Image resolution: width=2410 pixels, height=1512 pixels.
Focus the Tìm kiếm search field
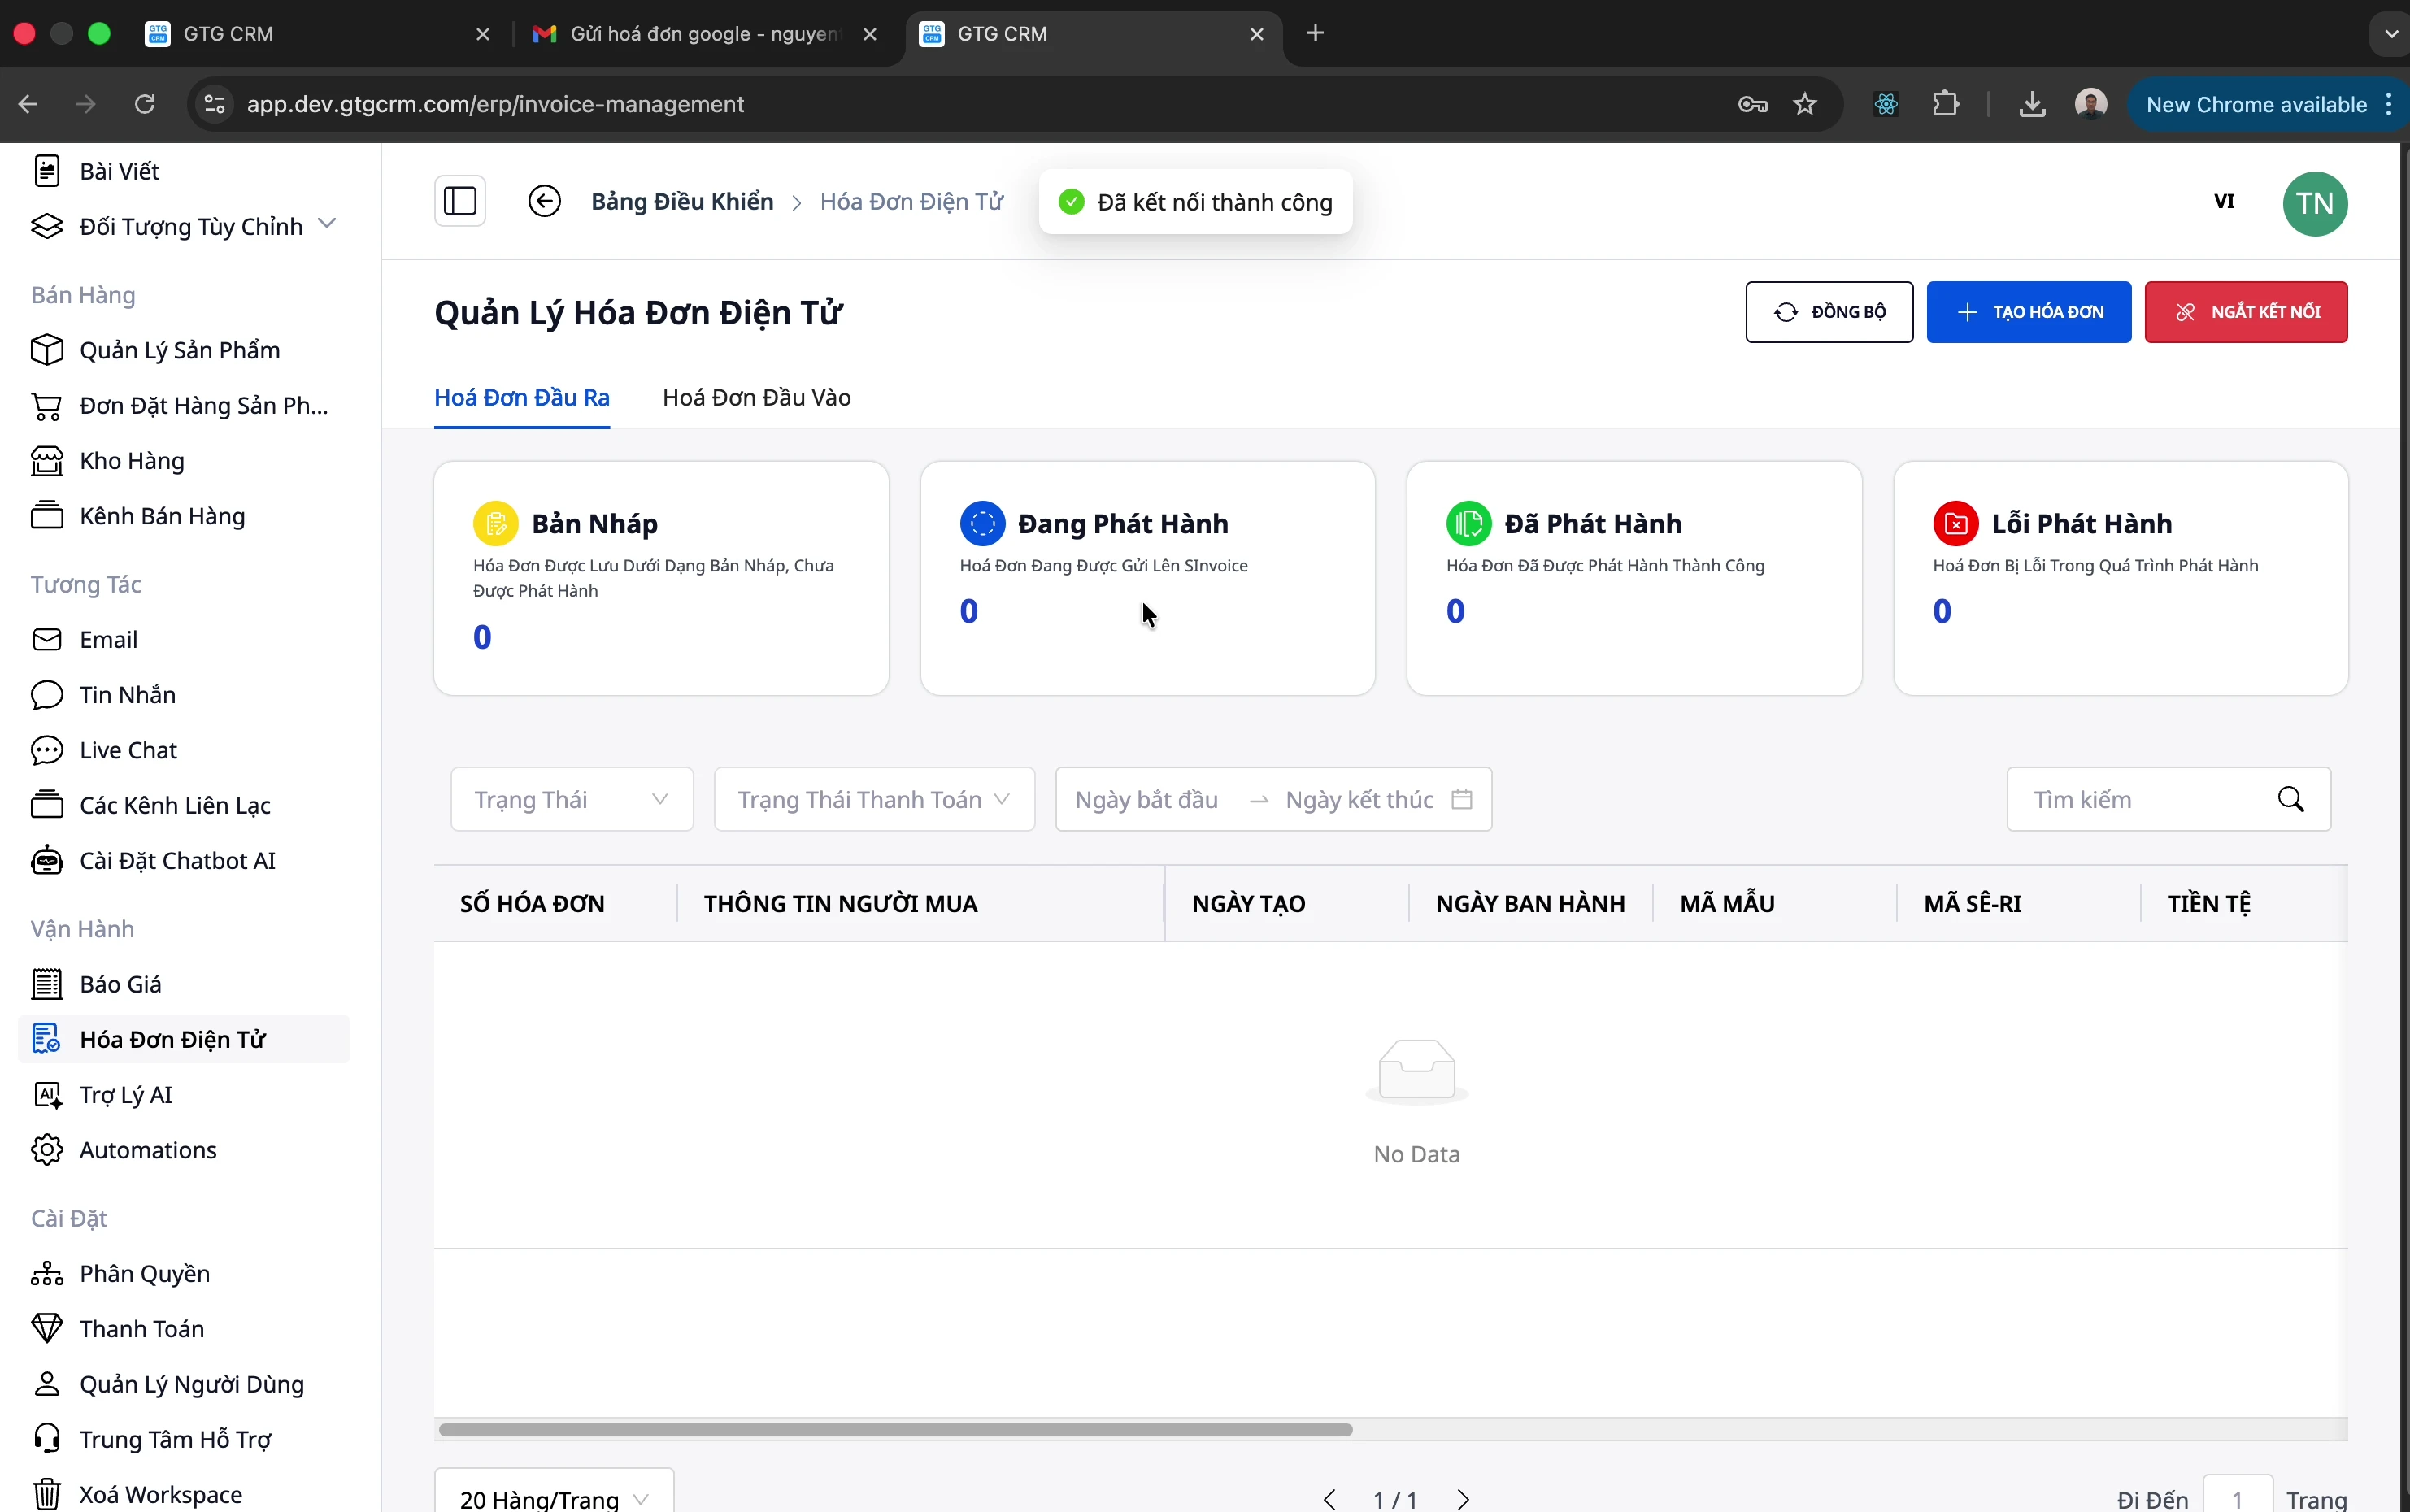pyautogui.click(x=2140, y=800)
